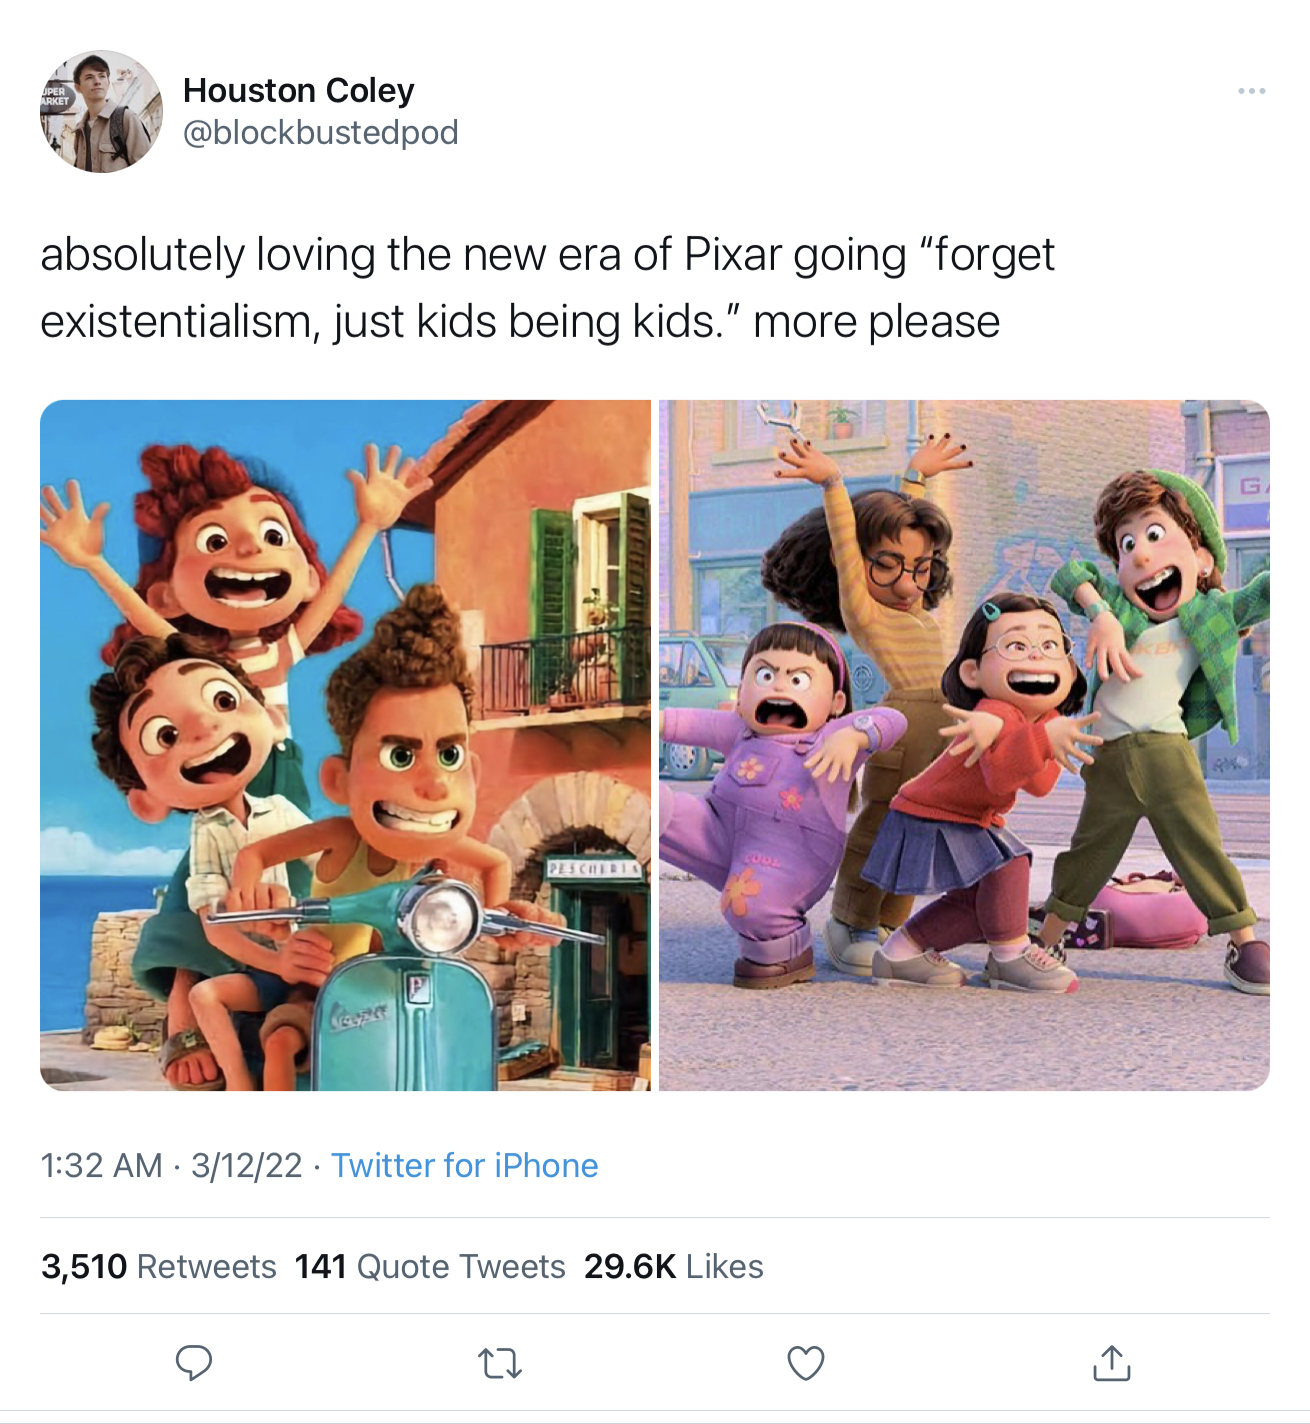Select the 3/12/22 date
Screen dimensions: 1310x1424
click(246, 1165)
